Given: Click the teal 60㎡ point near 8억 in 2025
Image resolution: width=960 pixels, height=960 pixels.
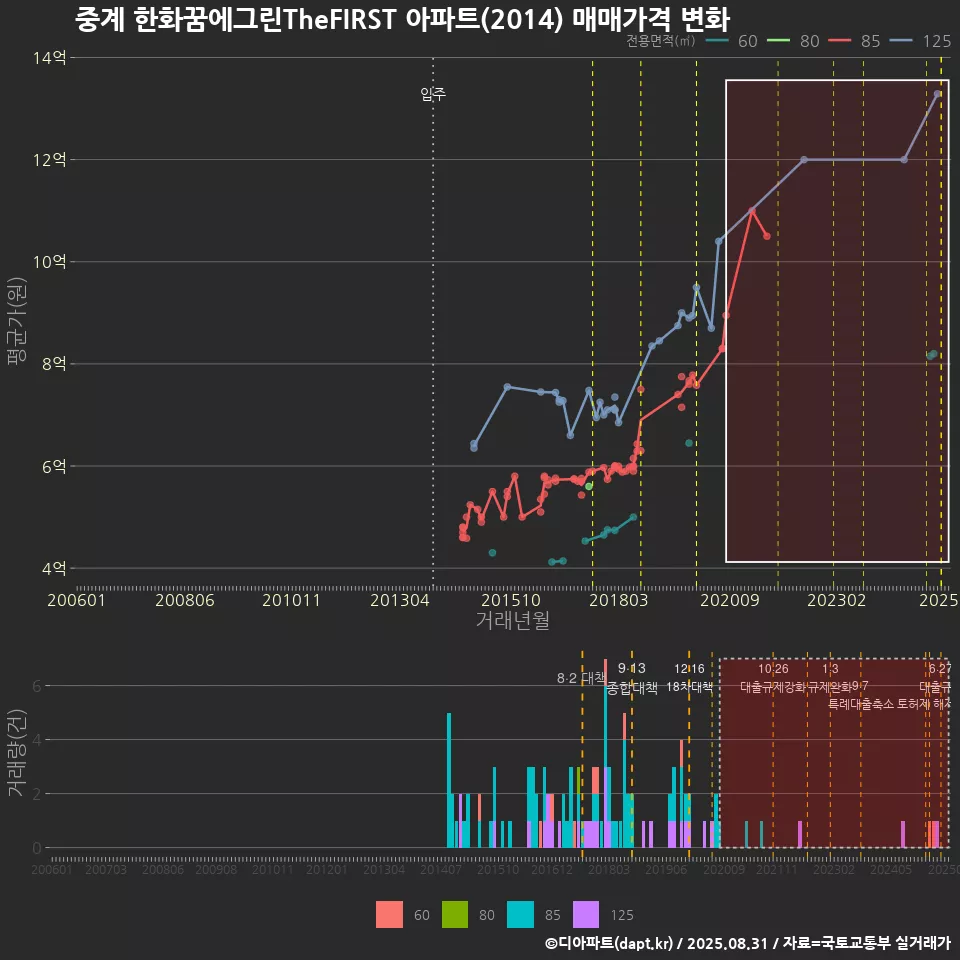Looking at the screenshot, I should tap(932, 354).
